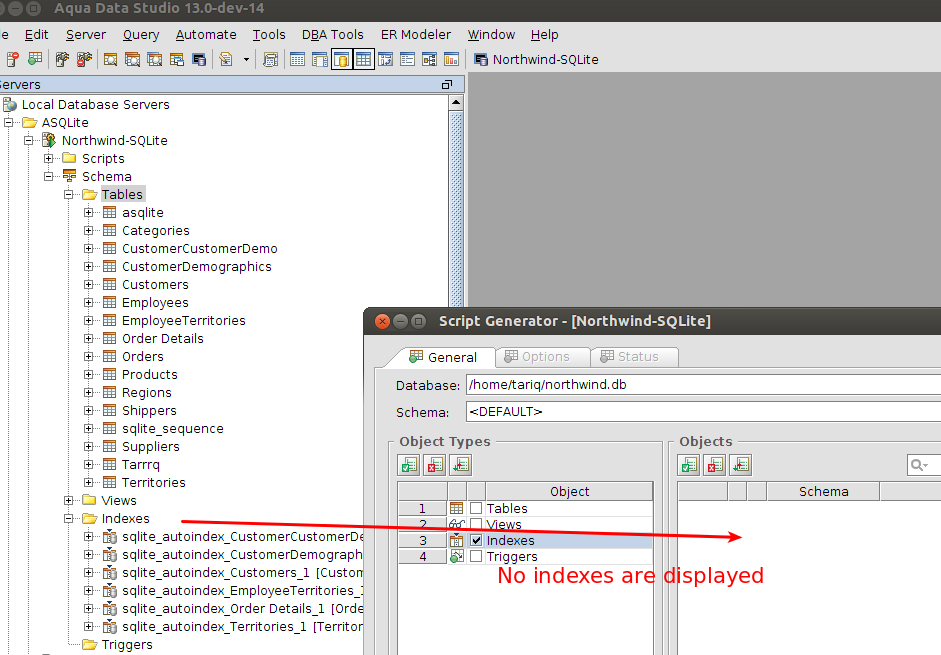Viewport: 941px width, 655px height.
Task: Deselect all Objects with red X icon
Action: pos(715,465)
